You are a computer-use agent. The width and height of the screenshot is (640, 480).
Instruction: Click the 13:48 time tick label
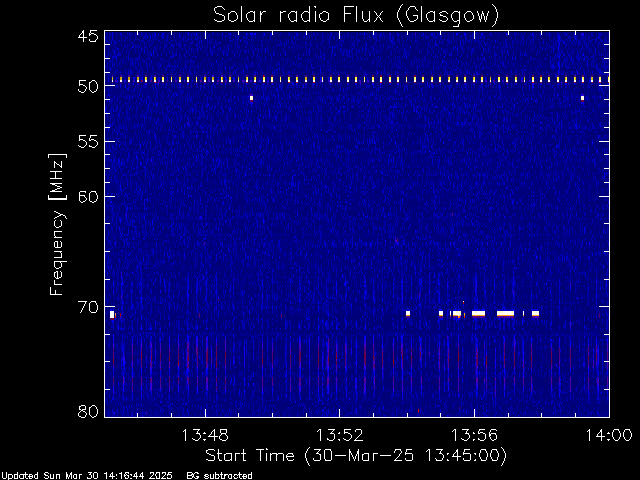coord(205,435)
